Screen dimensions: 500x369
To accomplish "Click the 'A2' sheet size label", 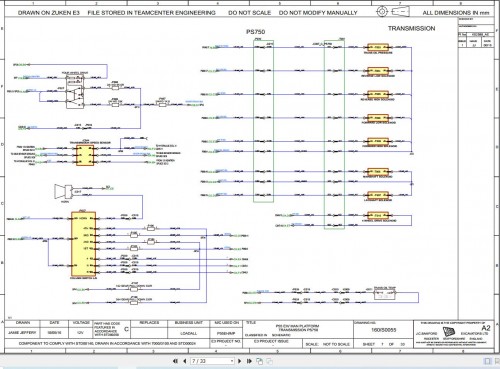I will (486, 328).
